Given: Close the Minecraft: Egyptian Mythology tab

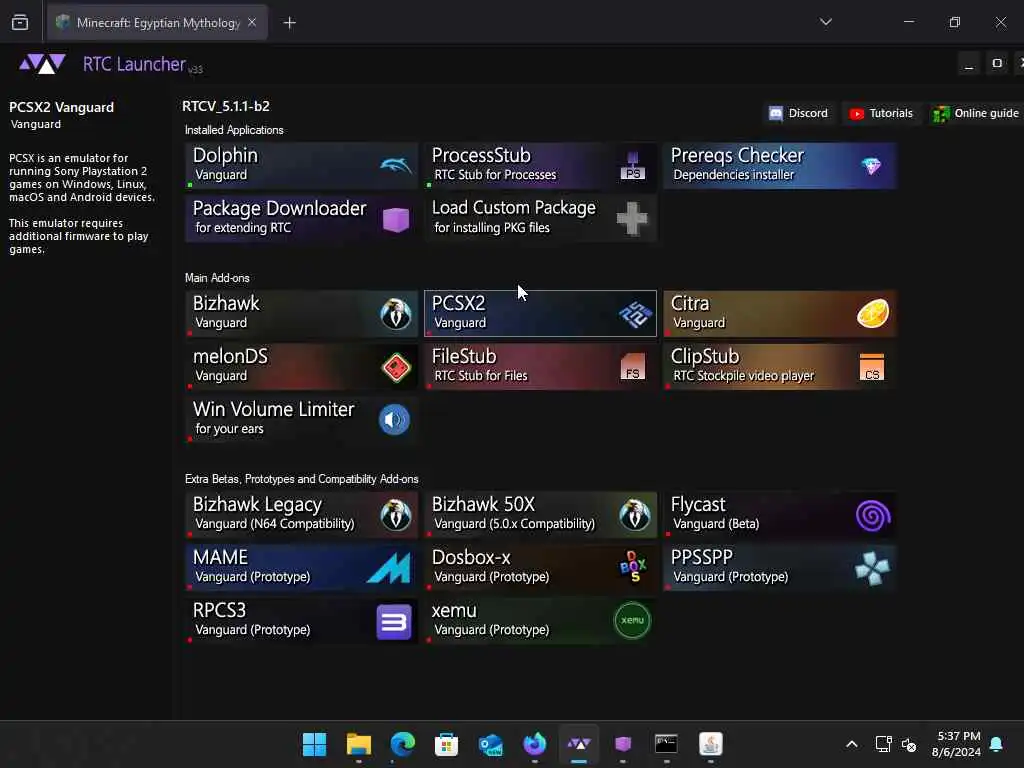Looking at the screenshot, I should pos(252,23).
